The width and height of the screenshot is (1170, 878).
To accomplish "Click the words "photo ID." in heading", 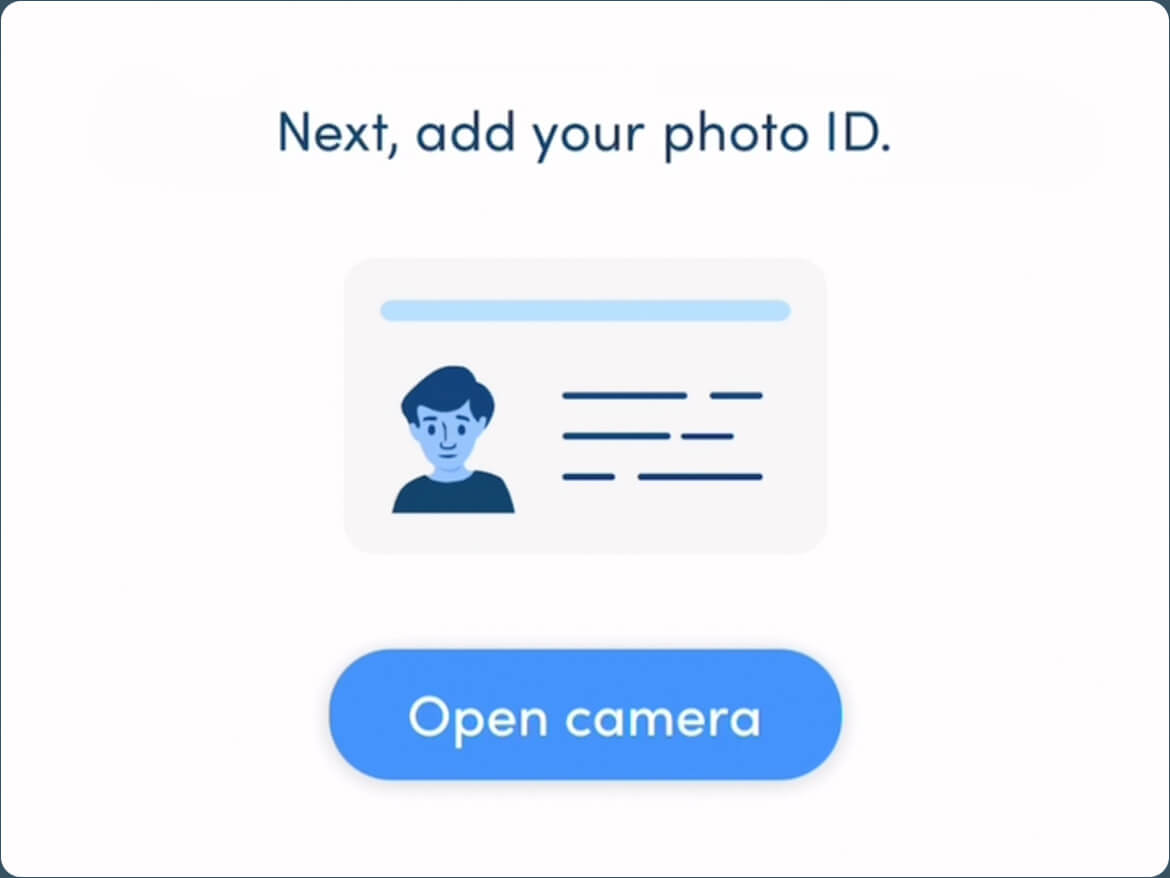I will 778,134.
